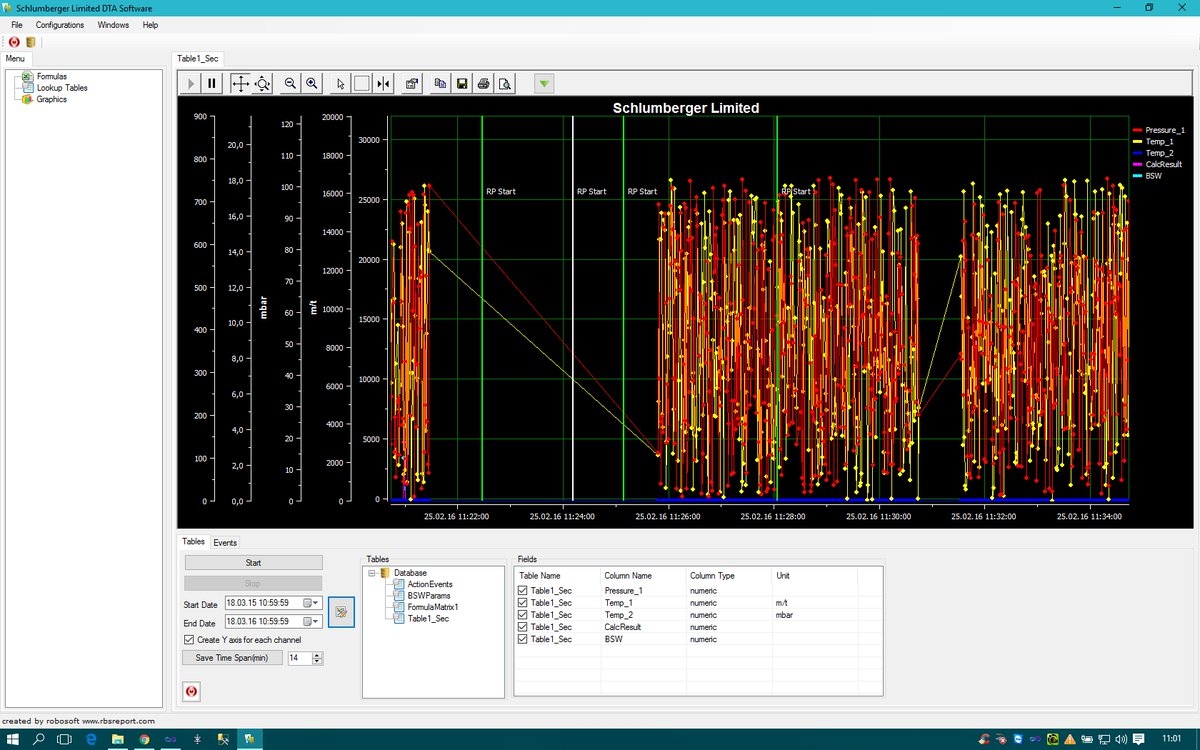
Task: Click the print chart icon
Action: (x=484, y=84)
